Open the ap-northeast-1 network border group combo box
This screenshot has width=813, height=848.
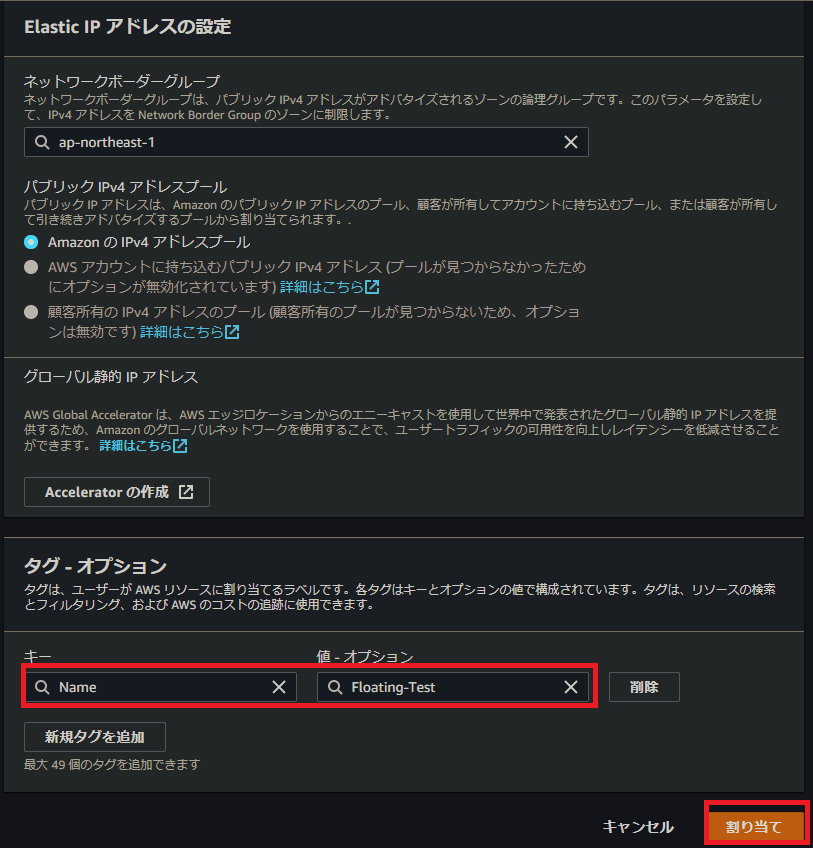(x=306, y=142)
